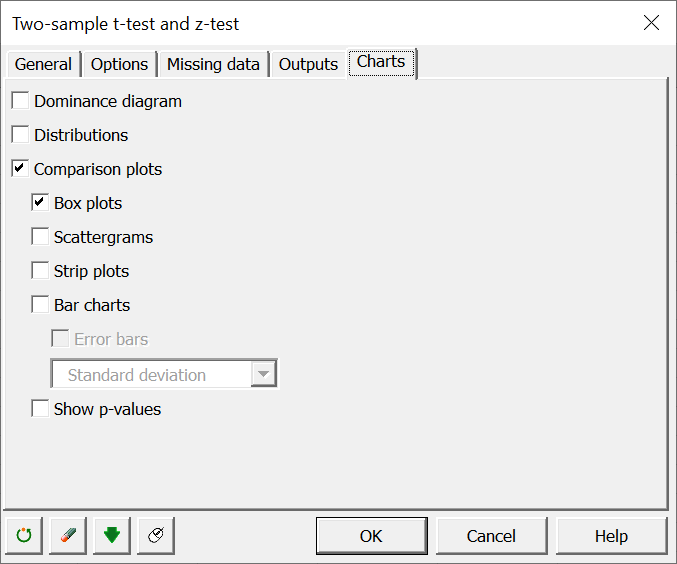Close the Two-sample t-test dialog
Viewport: 677px width, 564px height.
[x=651, y=23]
